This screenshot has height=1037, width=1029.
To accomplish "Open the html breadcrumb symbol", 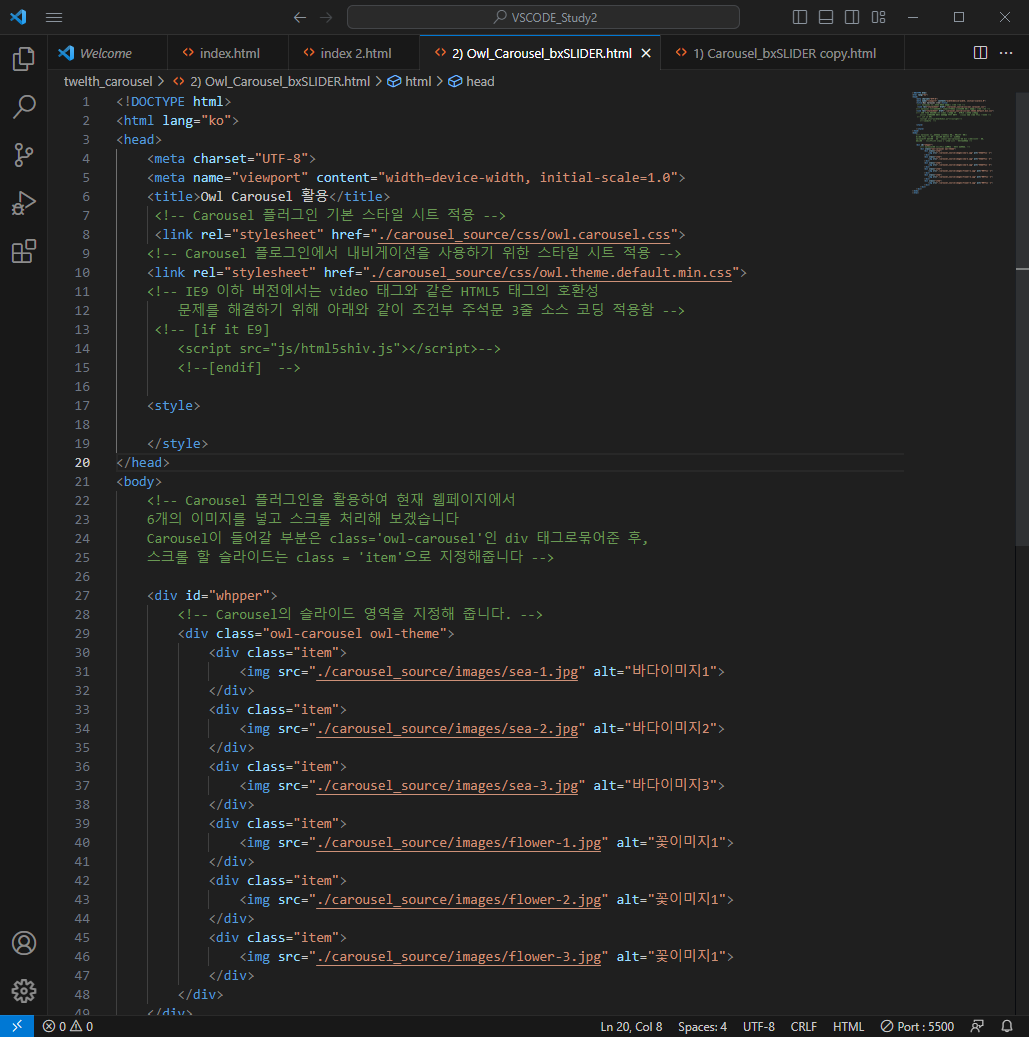I will [409, 81].
